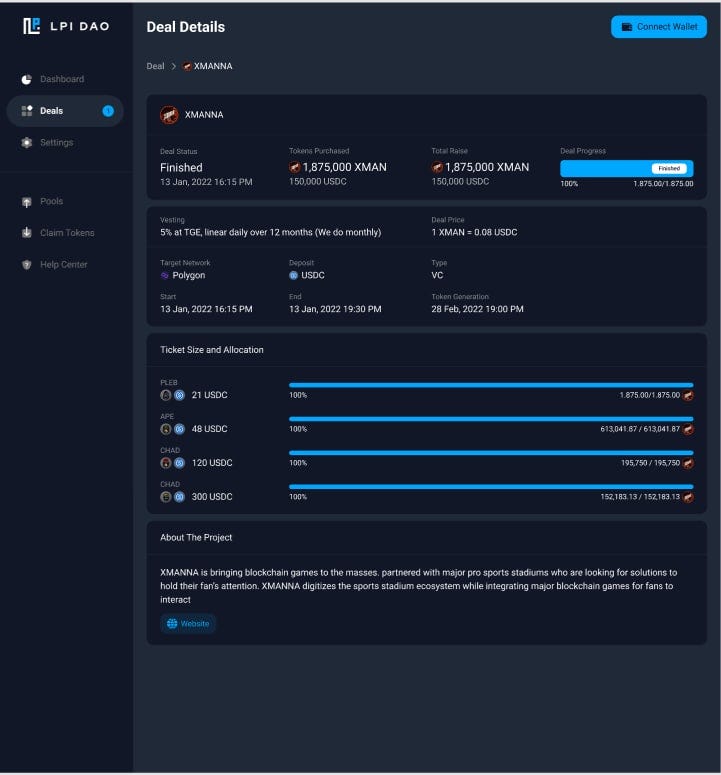Image resolution: width=721 pixels, height=775 pixels.
Task: Click the Deals grid icon in sidebar
Action: click(x=27, y=111)
